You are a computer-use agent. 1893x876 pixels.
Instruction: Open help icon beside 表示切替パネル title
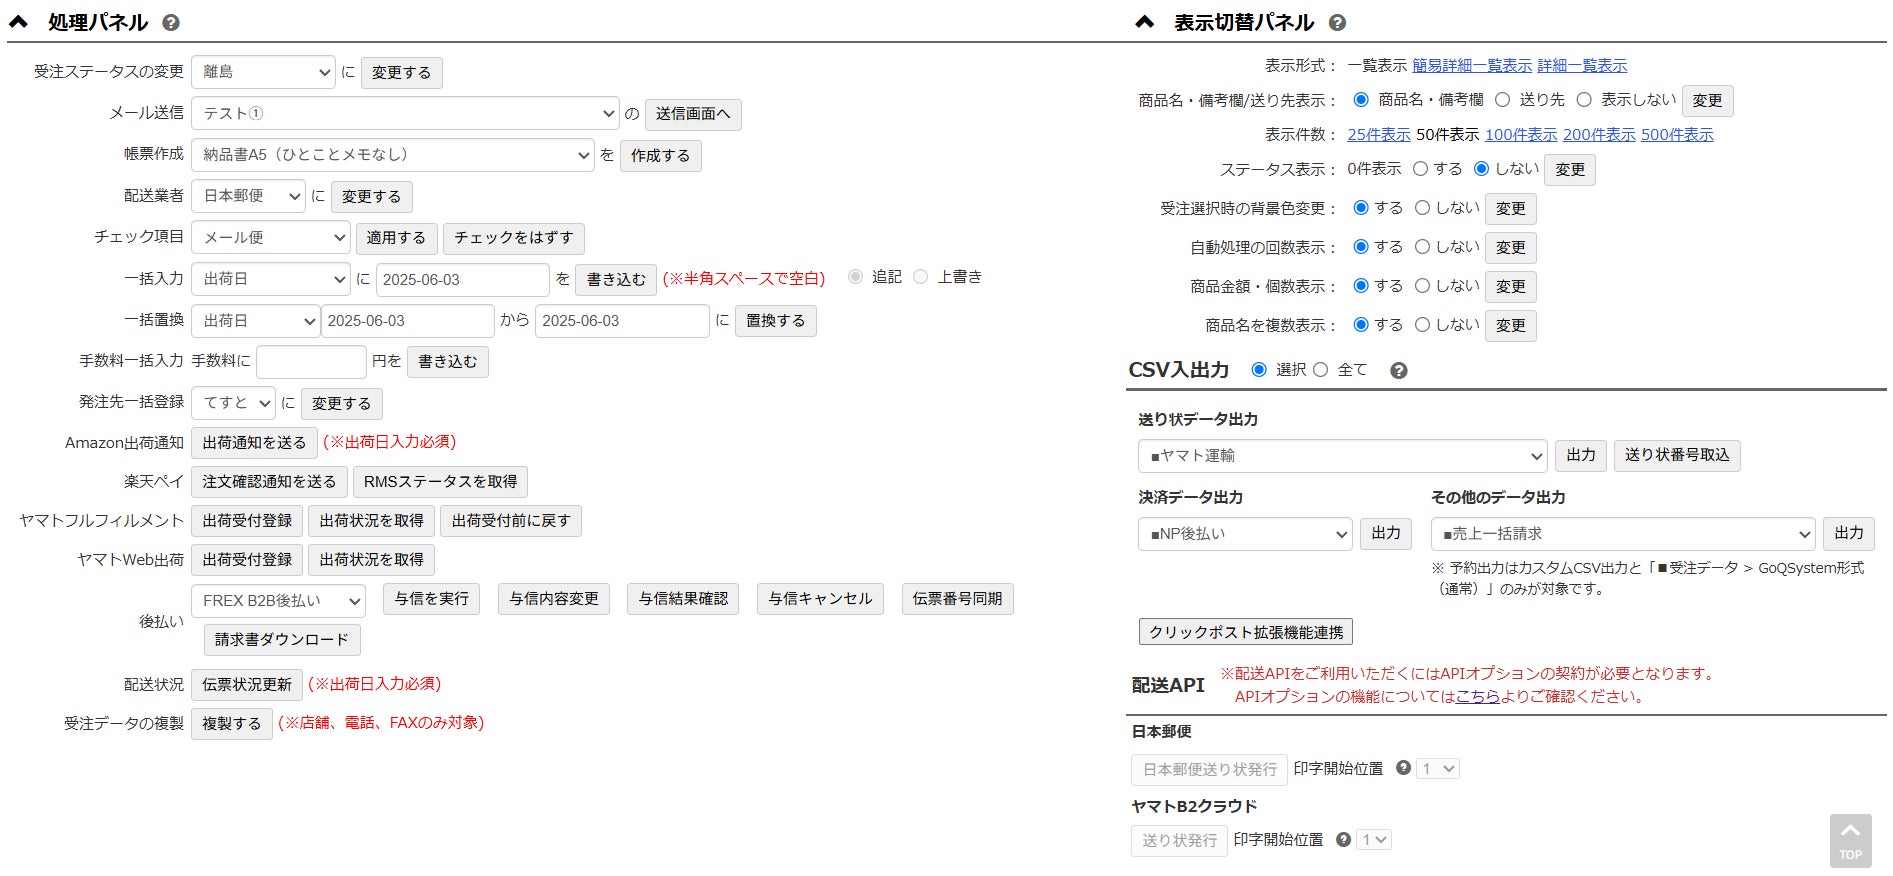point(1337,23)
